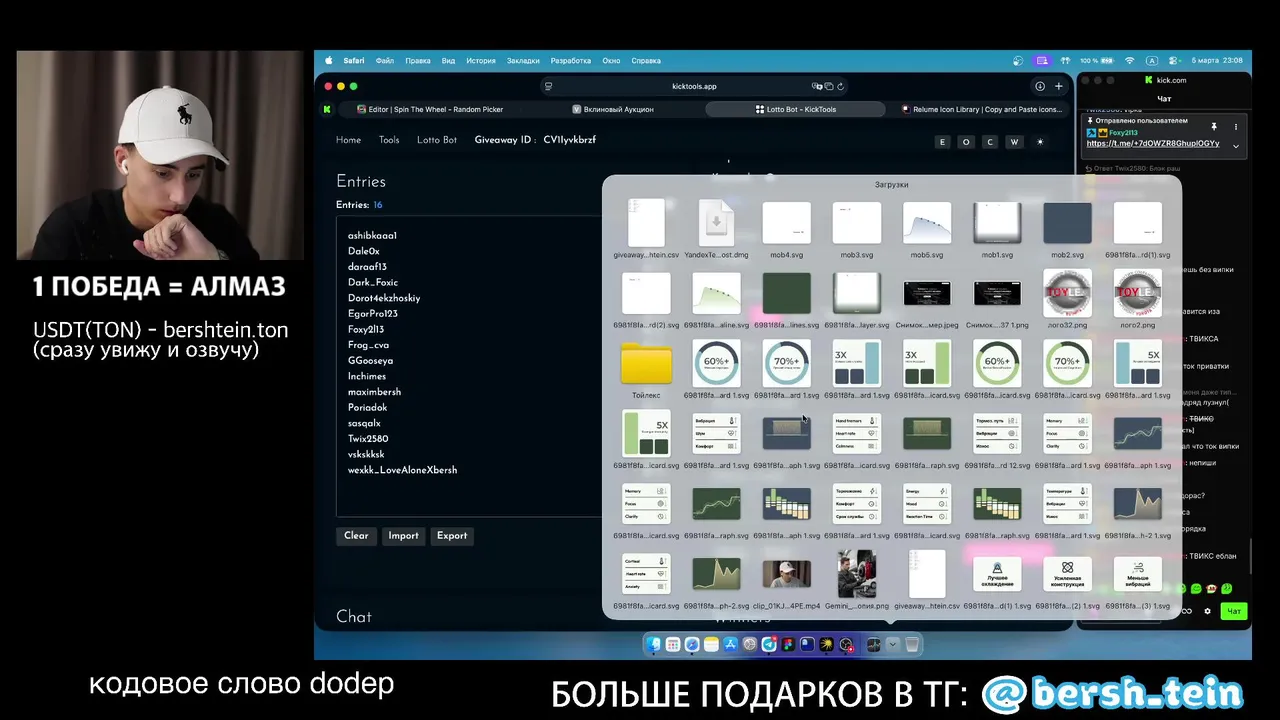Select entry ashibkaaa1 in the list

coord(372,236)
